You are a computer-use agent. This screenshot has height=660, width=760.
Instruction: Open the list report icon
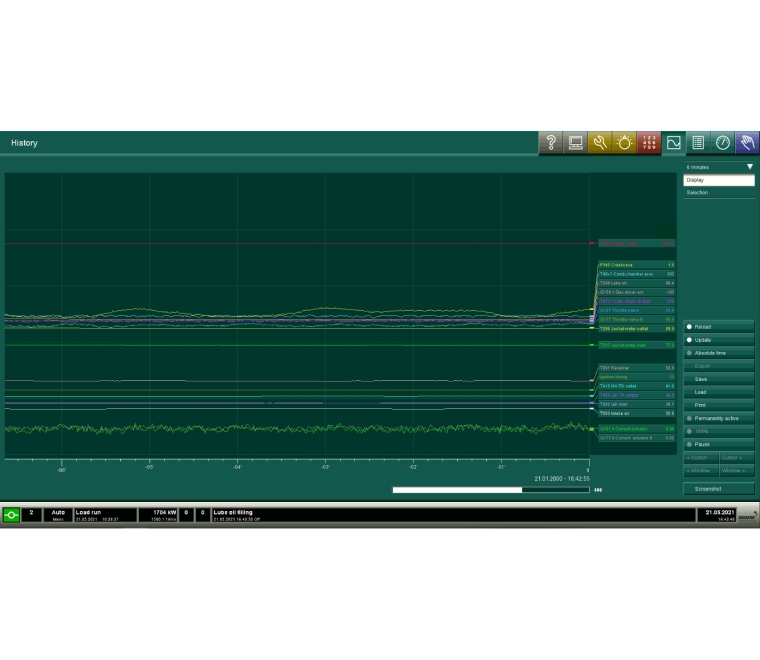[x=698, y=143]
